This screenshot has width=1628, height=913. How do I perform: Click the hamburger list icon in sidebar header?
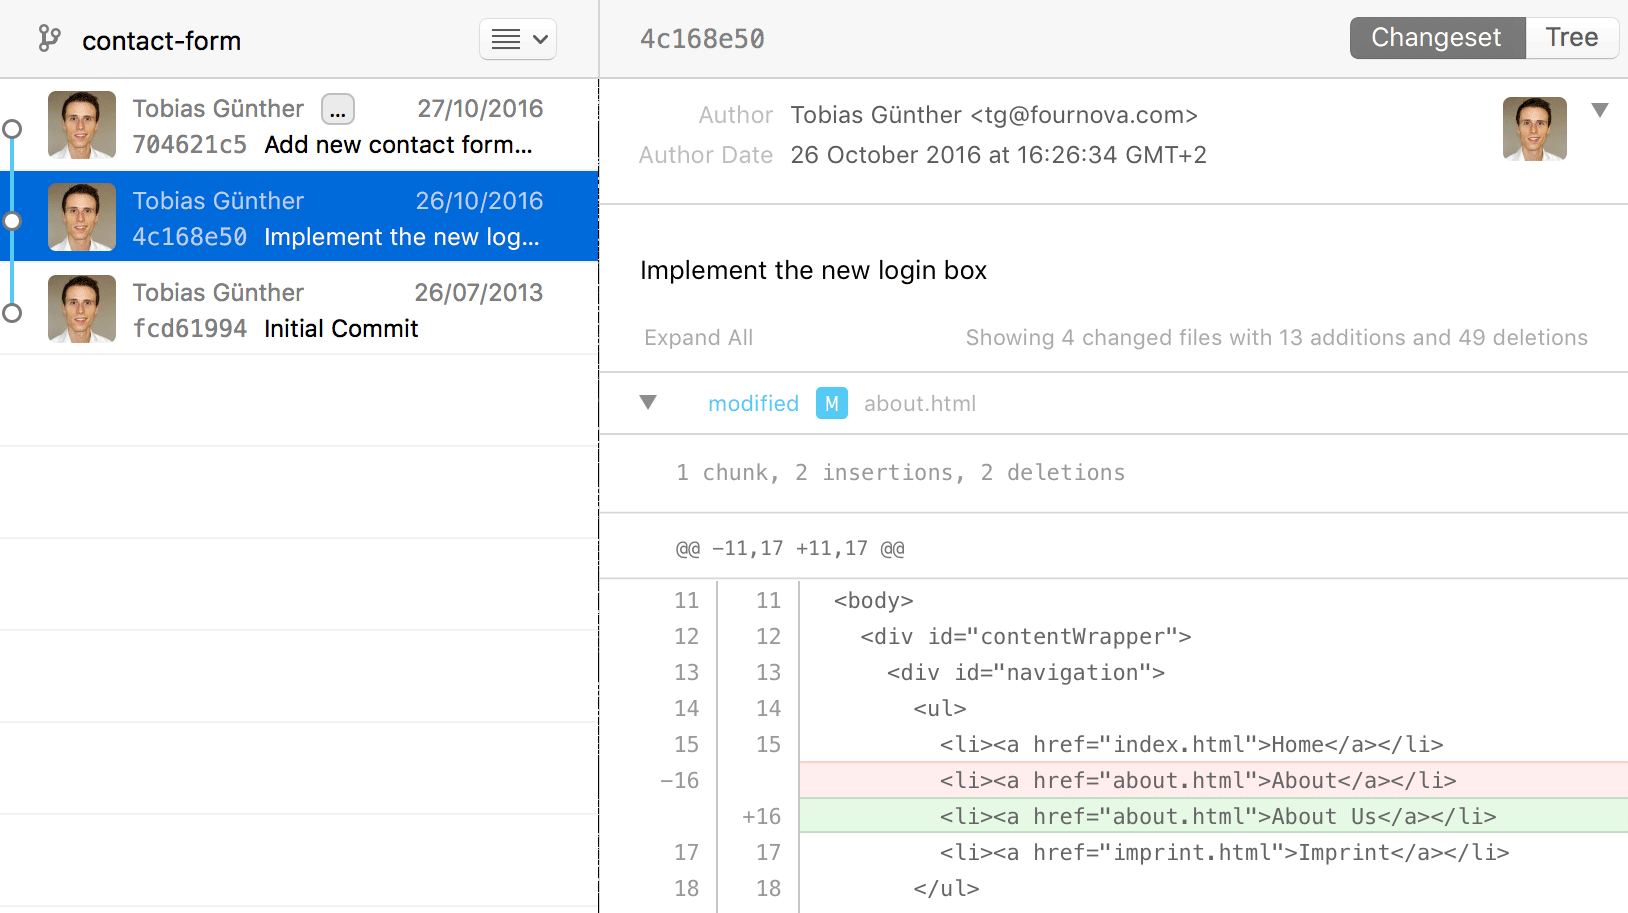(x=505, y=39)
